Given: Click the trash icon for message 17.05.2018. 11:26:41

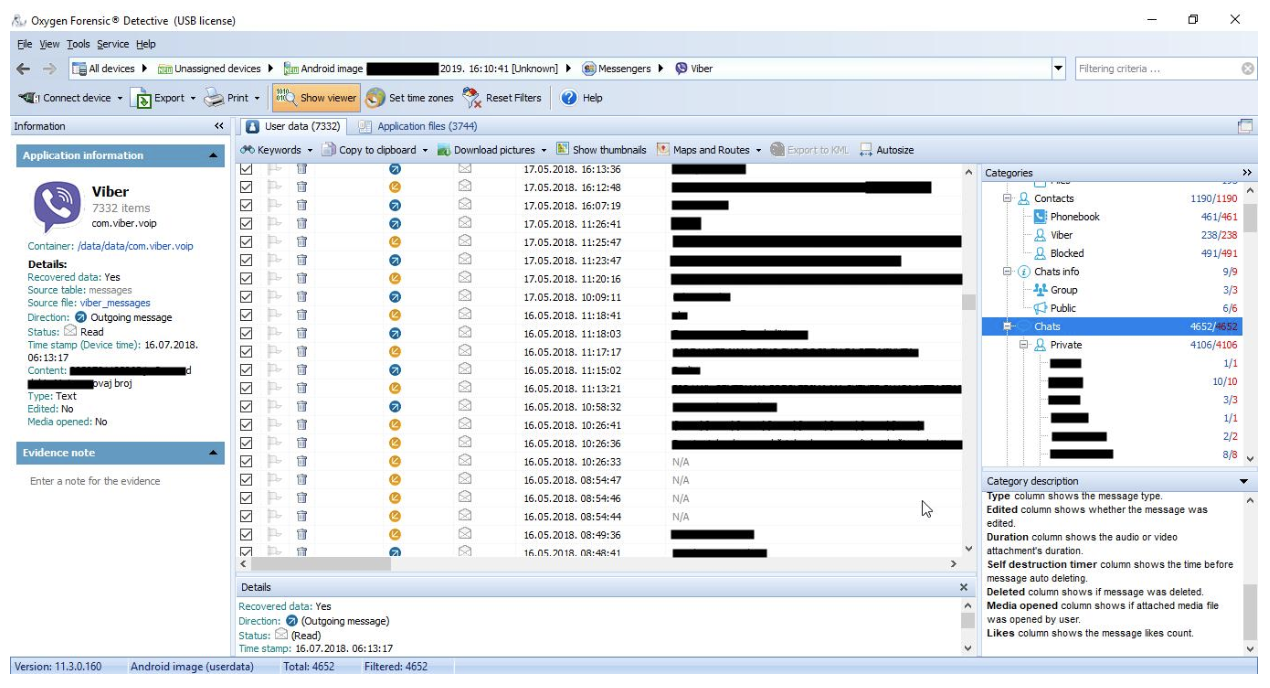Looking at the screenshot, I should (x=301, y=224).
